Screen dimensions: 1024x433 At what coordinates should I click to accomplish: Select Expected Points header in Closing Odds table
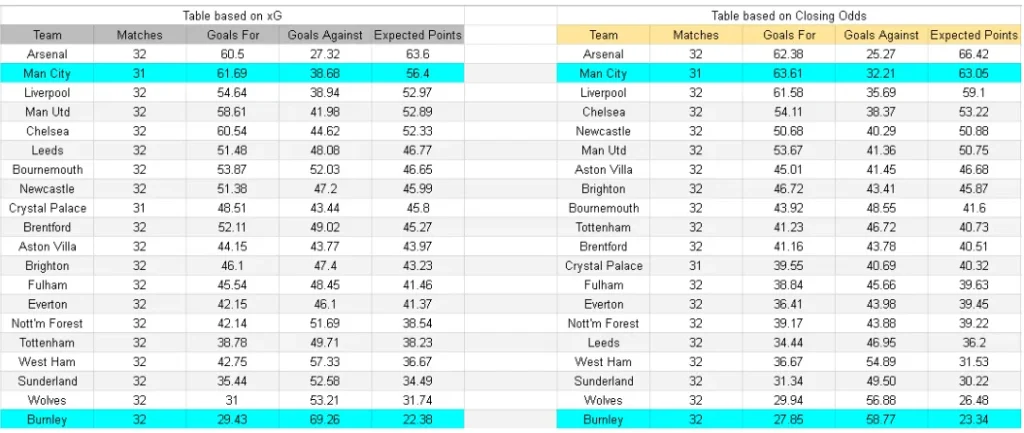click(x=973, y=35)
